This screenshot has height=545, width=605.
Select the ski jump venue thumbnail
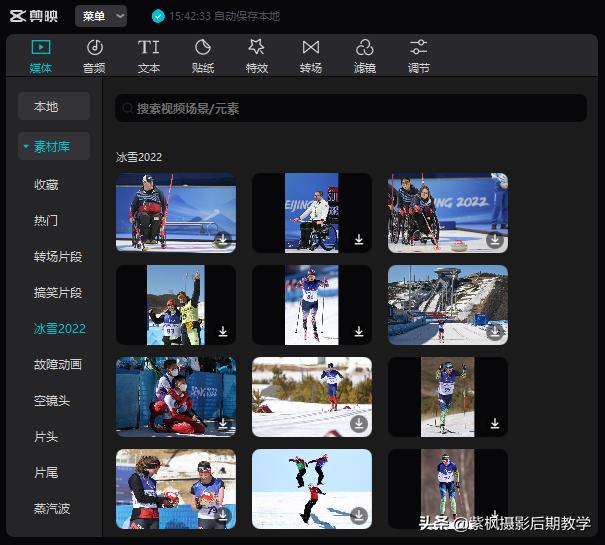pyautogui.click(x=448, y=305)
